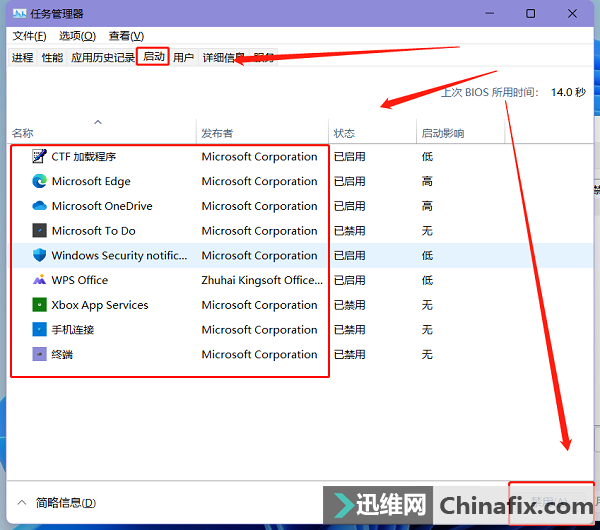This screenshot has height=530, width=600.
Task: Click the Task Manager title bar icon
Action: coord(19,14)
